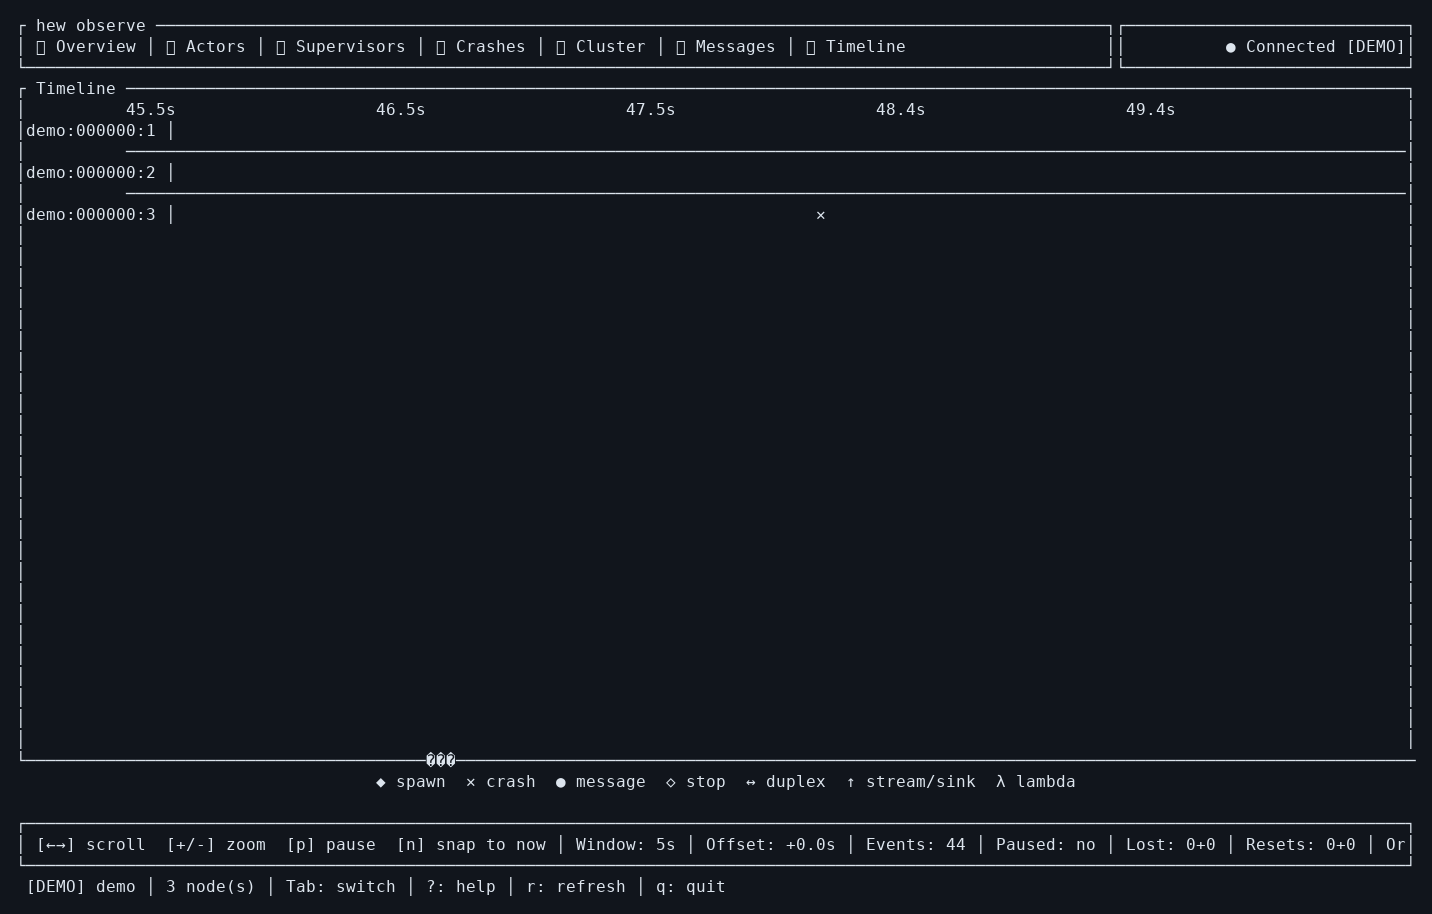Click the [+/-] zoom hint
This screenshot has height=914, width=1432.
(x=216, y=845)
